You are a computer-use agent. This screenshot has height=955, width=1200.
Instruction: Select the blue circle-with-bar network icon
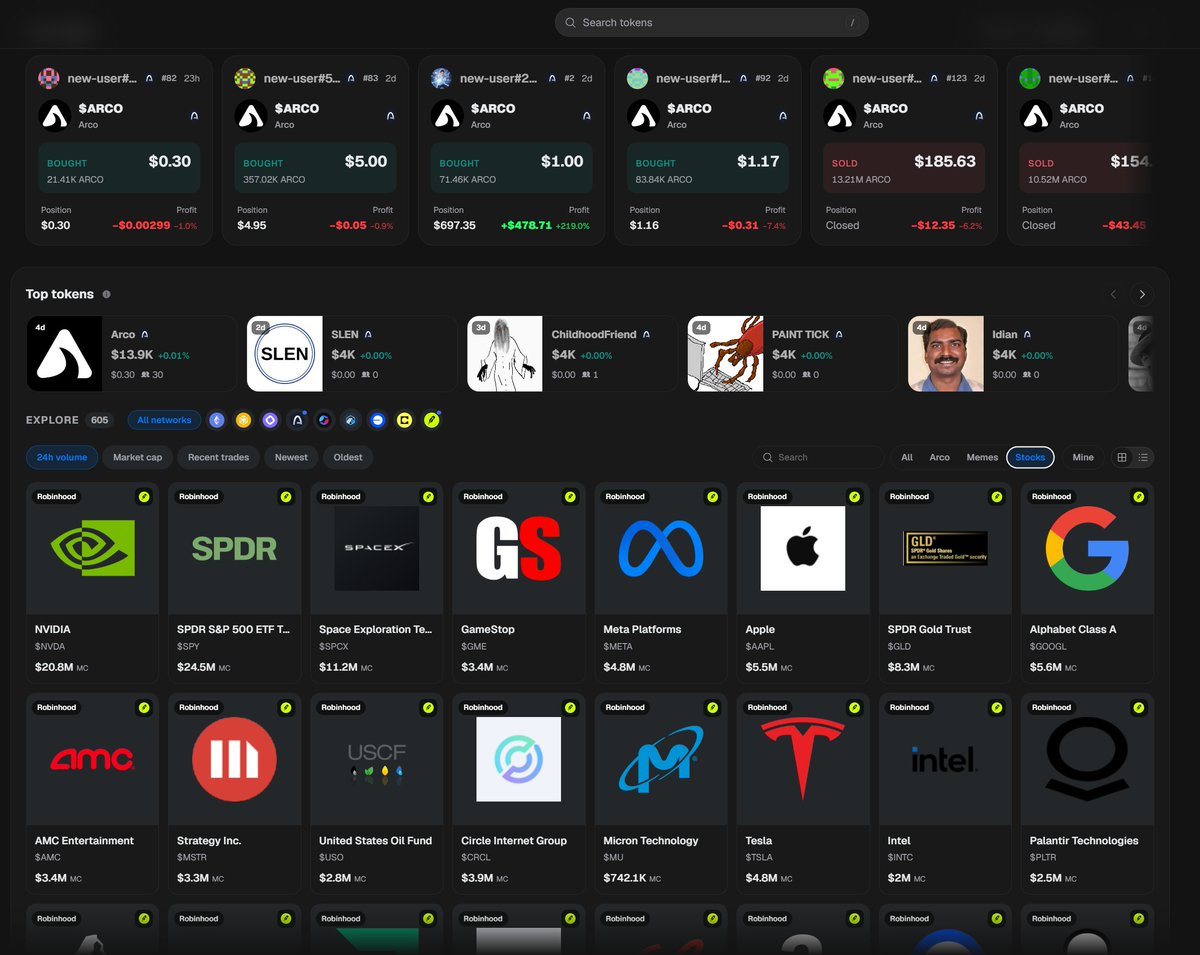coord(378,420)
